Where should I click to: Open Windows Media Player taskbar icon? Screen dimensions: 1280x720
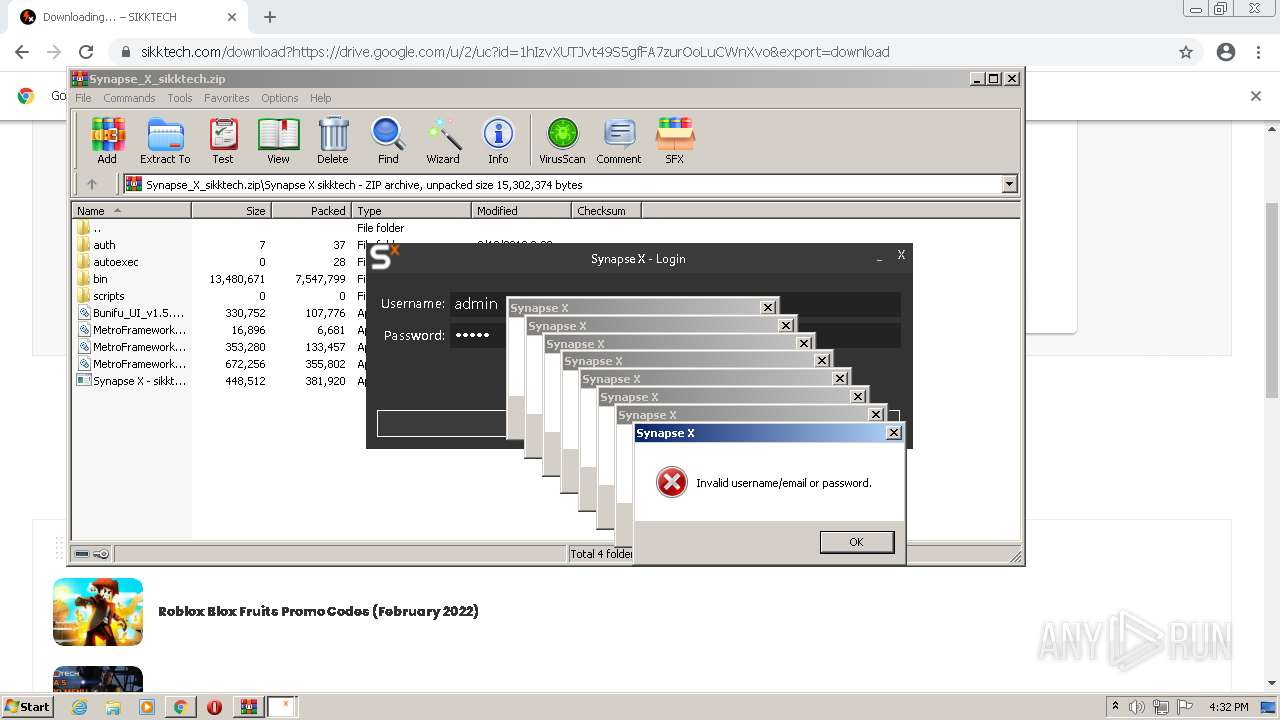click(x=147, y=707)
